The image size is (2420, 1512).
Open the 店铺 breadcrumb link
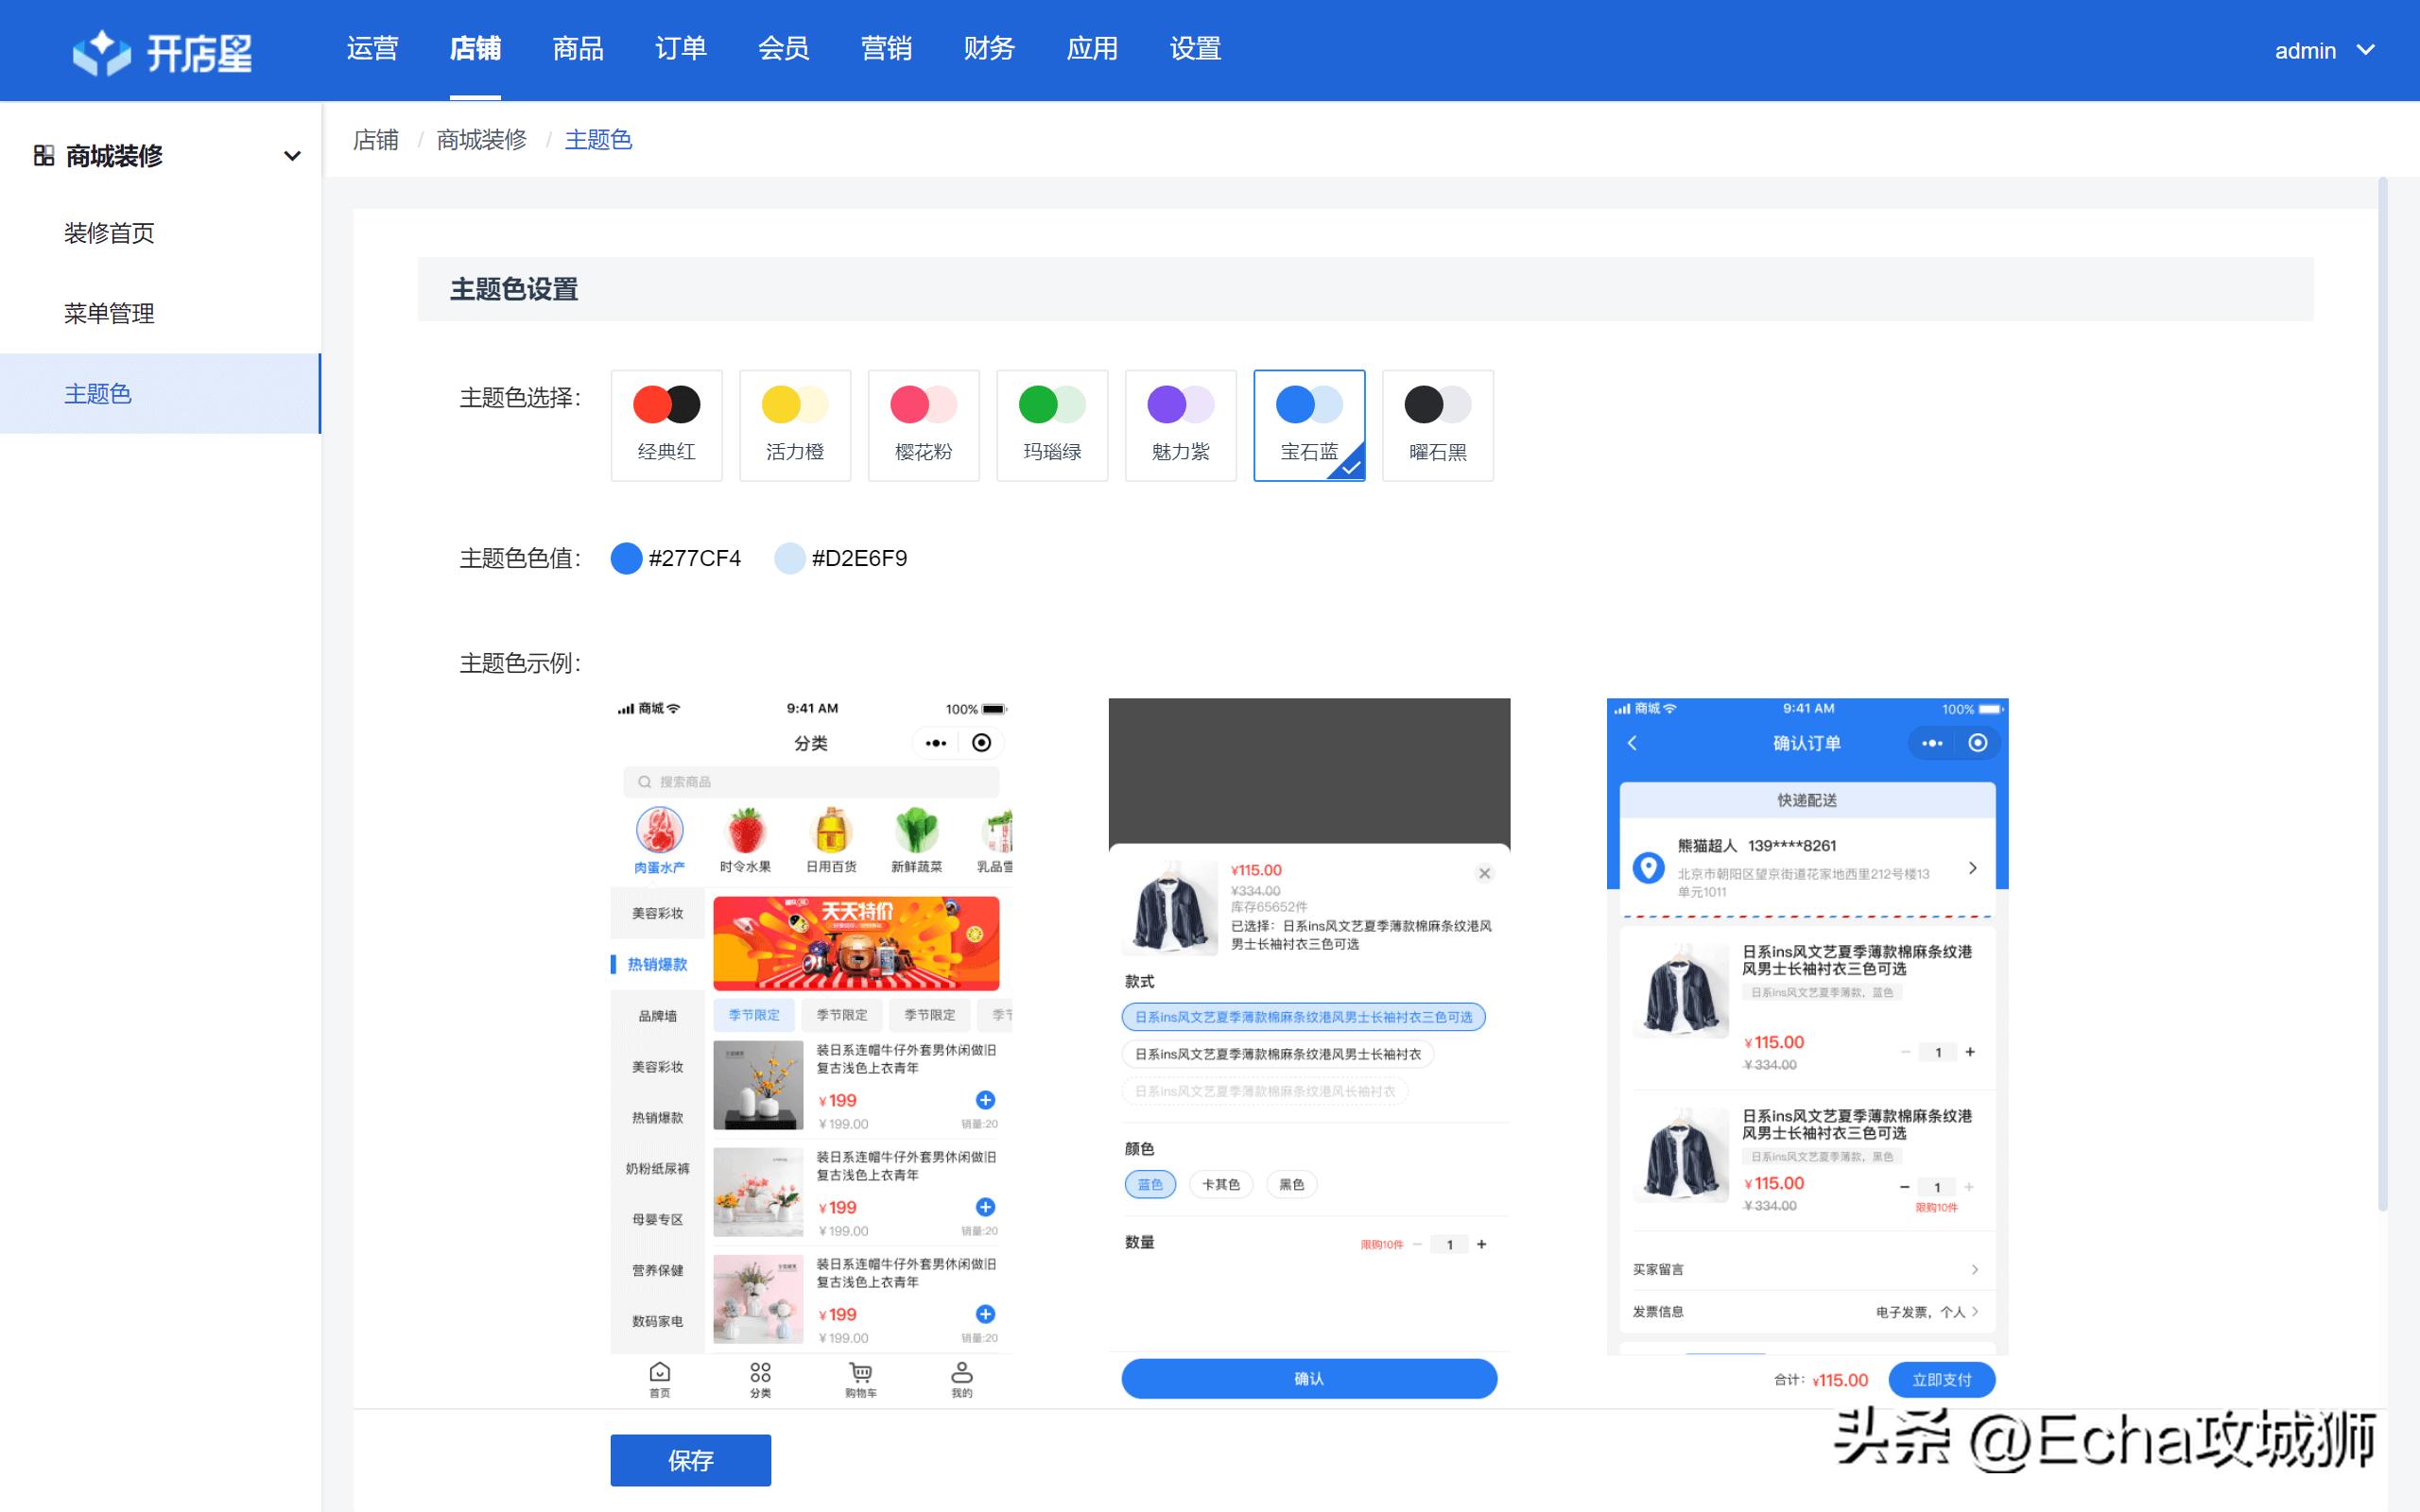[375, 140]
